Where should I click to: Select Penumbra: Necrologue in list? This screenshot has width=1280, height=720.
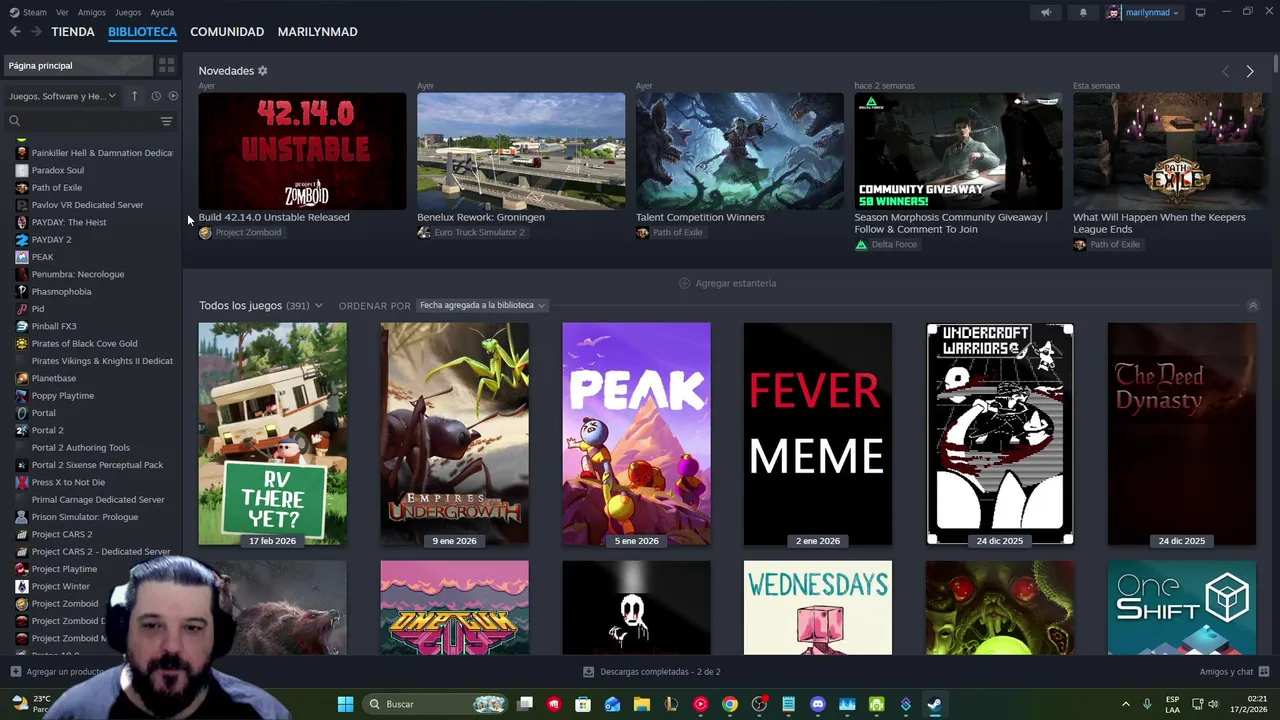pyautogui.click(x=78, y=274)
